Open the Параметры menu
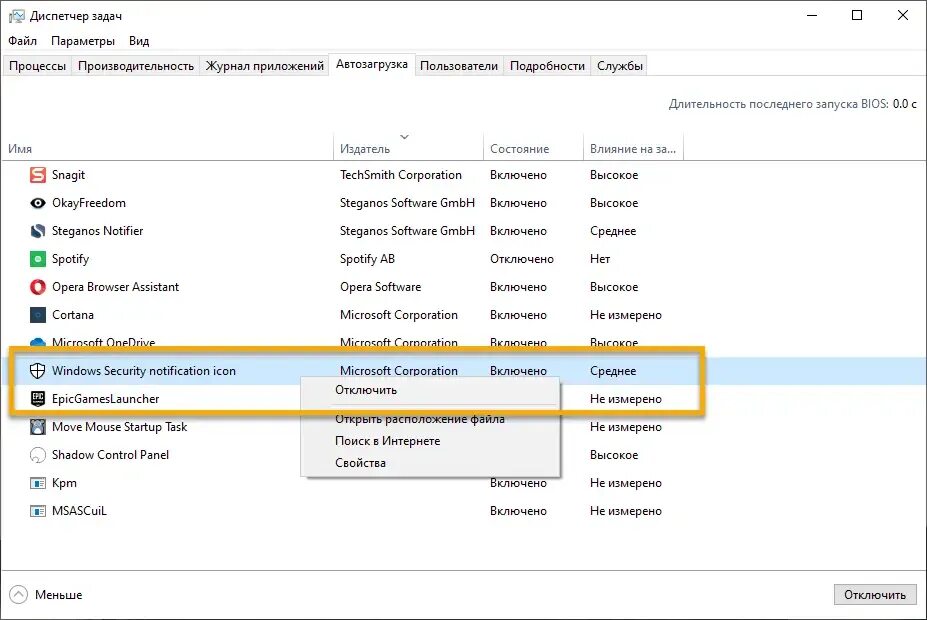927x620 pixels. 83,41
